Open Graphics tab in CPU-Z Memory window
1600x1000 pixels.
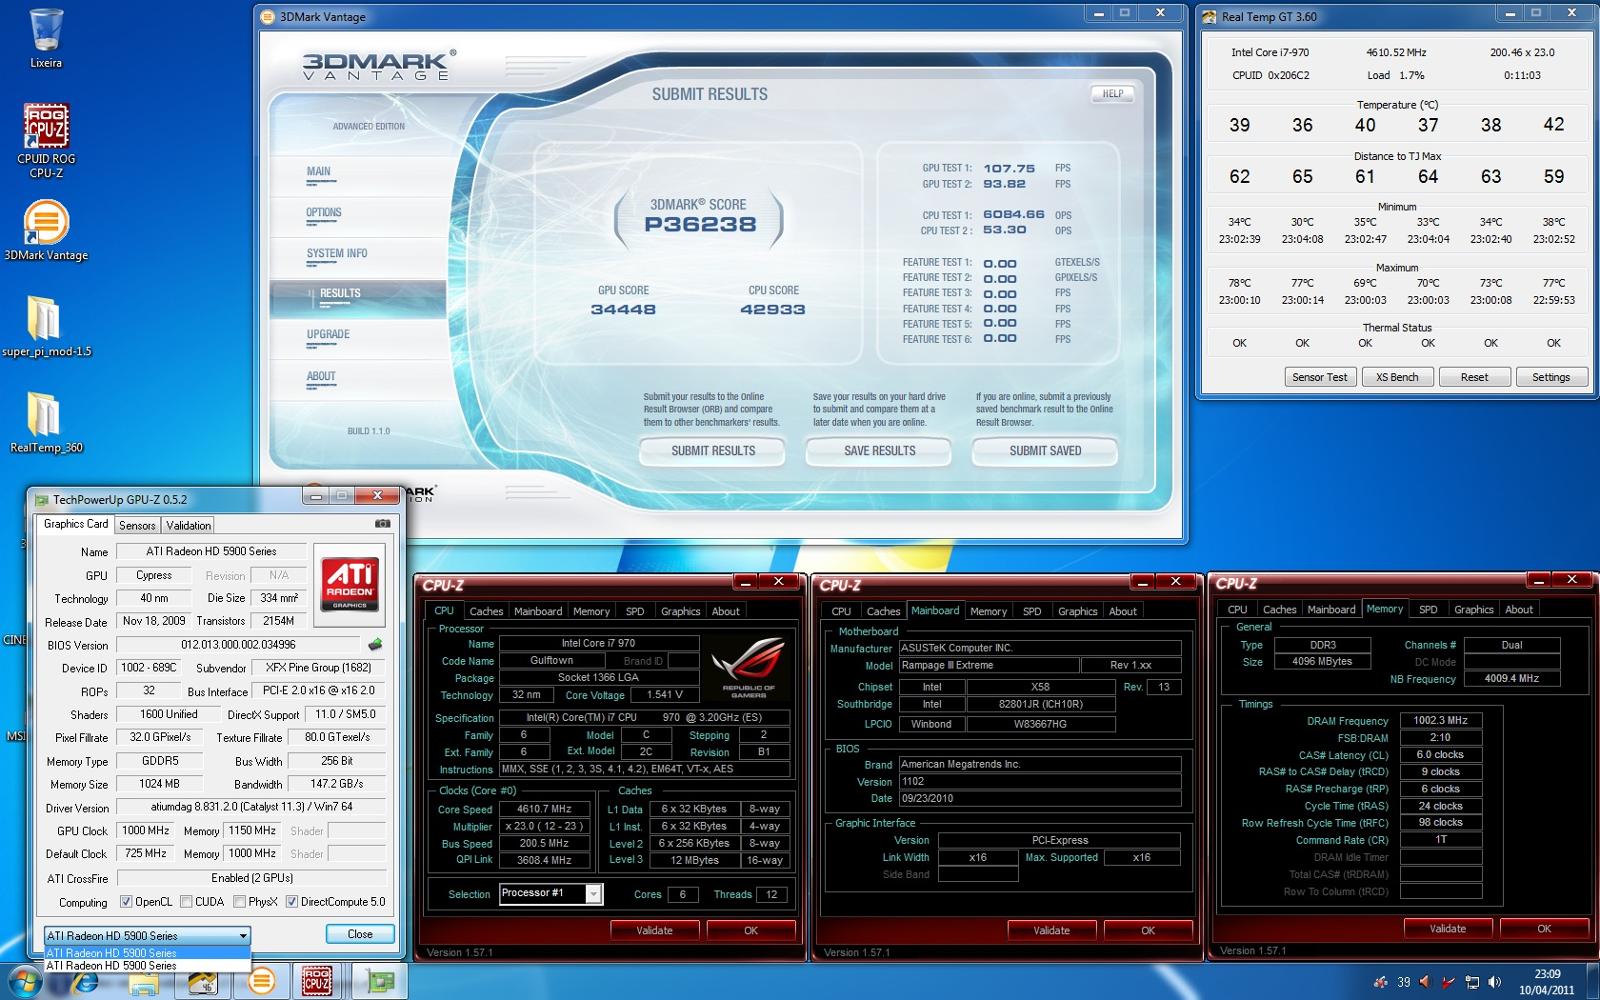(1474, 609)
